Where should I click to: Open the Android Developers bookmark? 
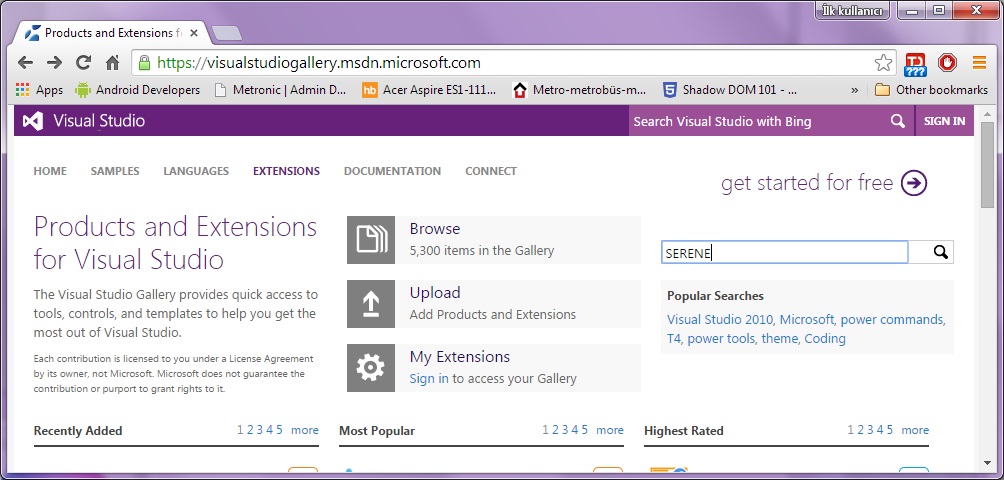pyautogui.click(x=137, y=90)
